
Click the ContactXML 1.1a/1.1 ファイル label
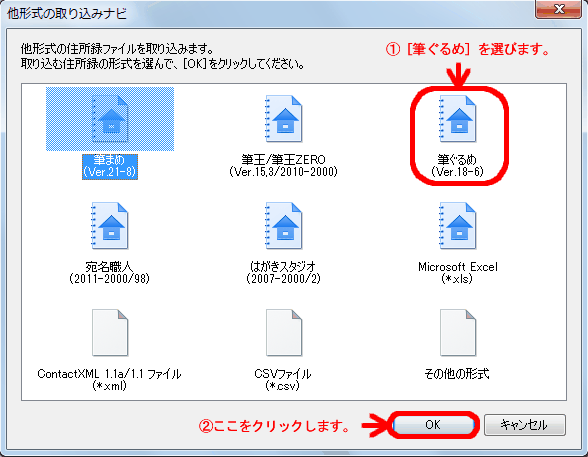click(110, 379)
